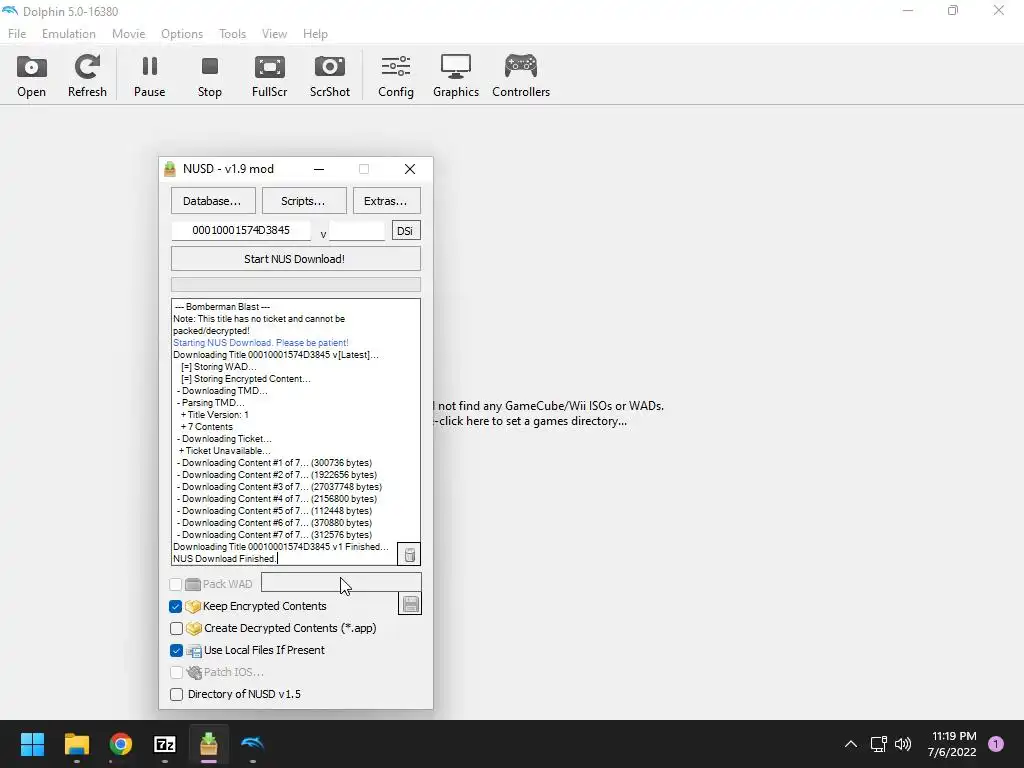The height and width of the screenshot is (768, 1024).
Task: Open the notification badge in taskbar corner
Action: (x=996, y=744)
